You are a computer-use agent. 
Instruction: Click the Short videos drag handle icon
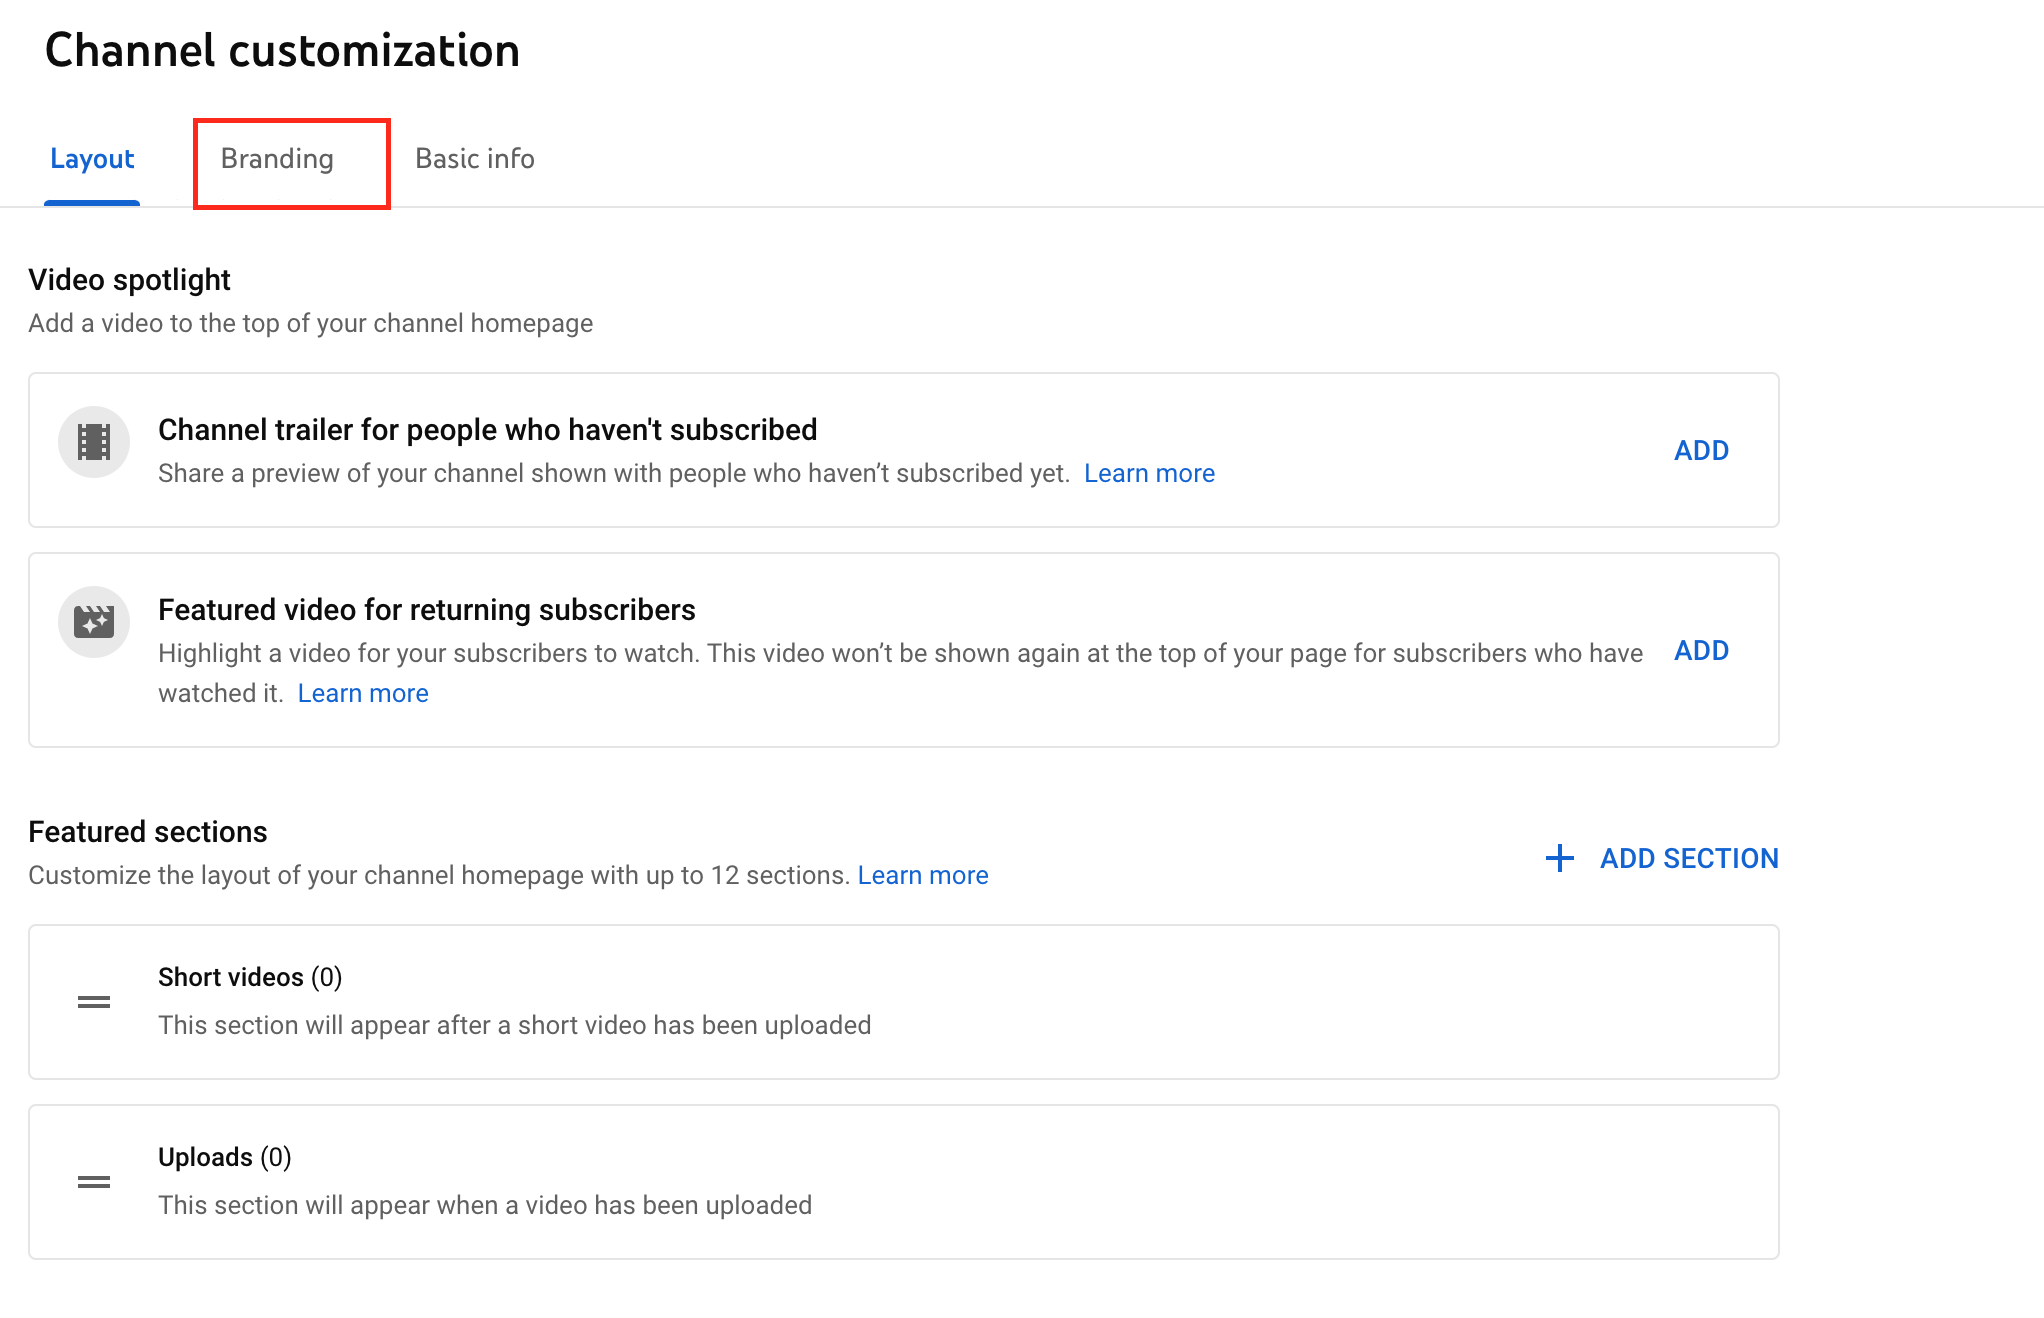pyautogui.click(x=92, y=999)
